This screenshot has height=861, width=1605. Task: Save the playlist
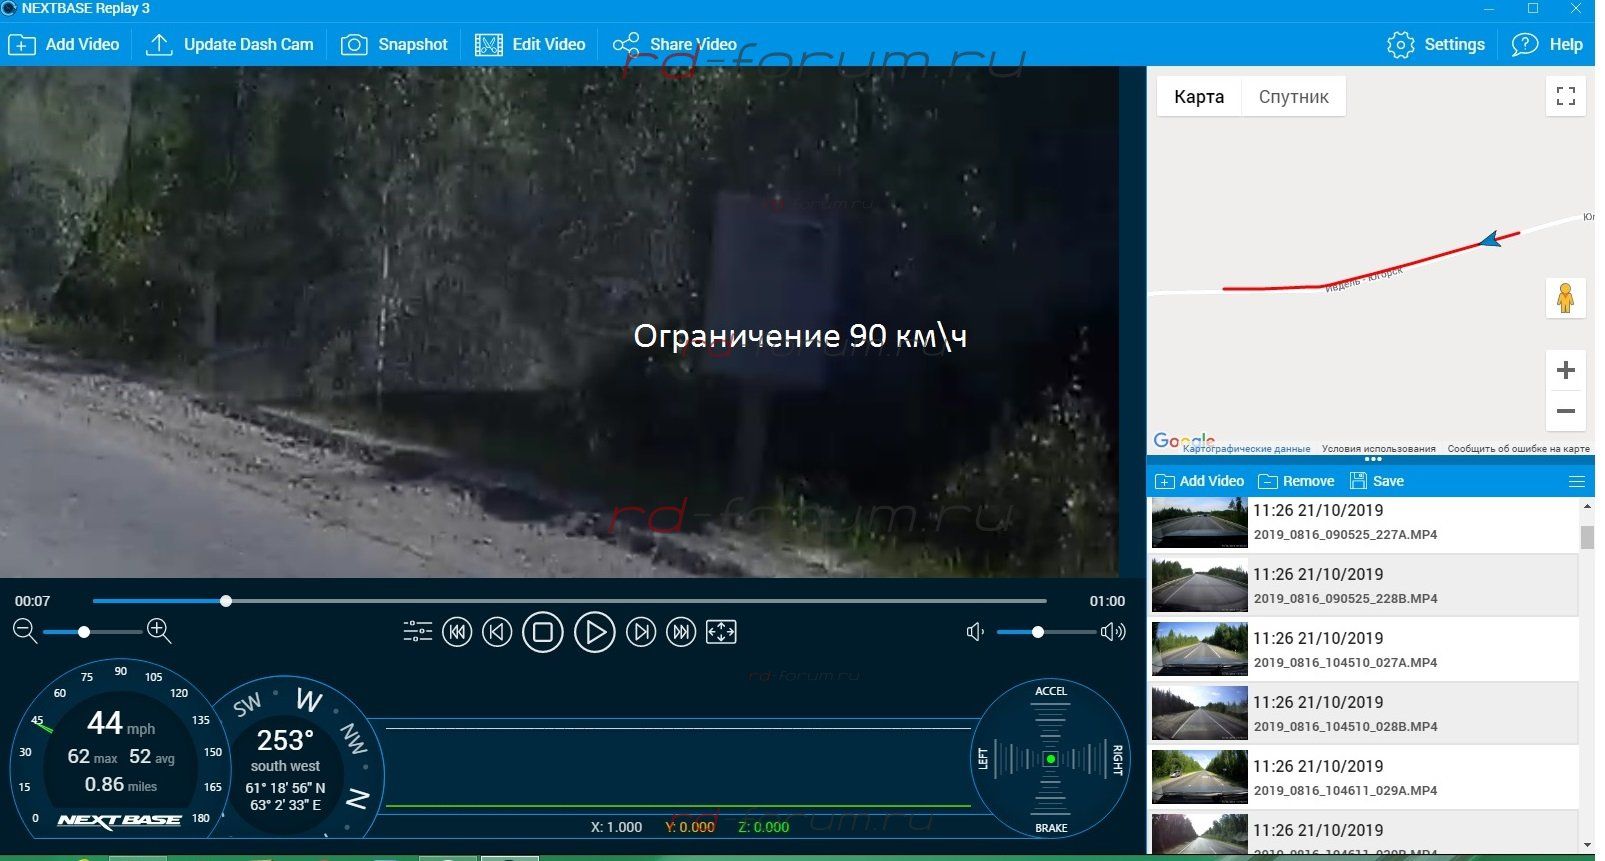click(1377, 481)
